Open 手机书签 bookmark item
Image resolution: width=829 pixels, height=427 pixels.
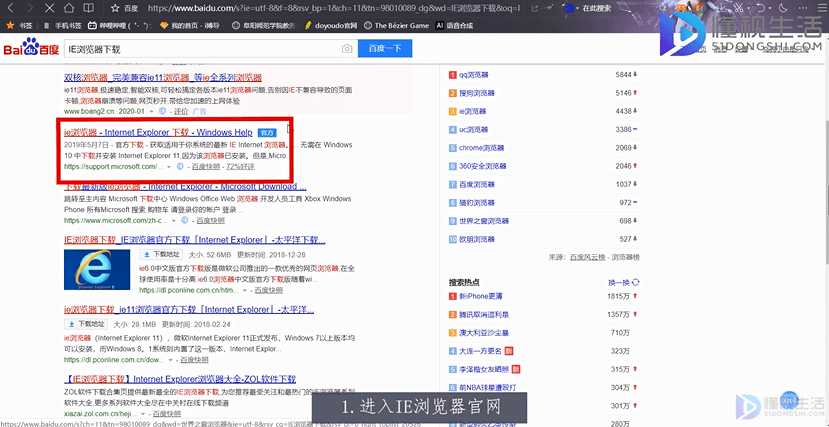click(63, 25)
